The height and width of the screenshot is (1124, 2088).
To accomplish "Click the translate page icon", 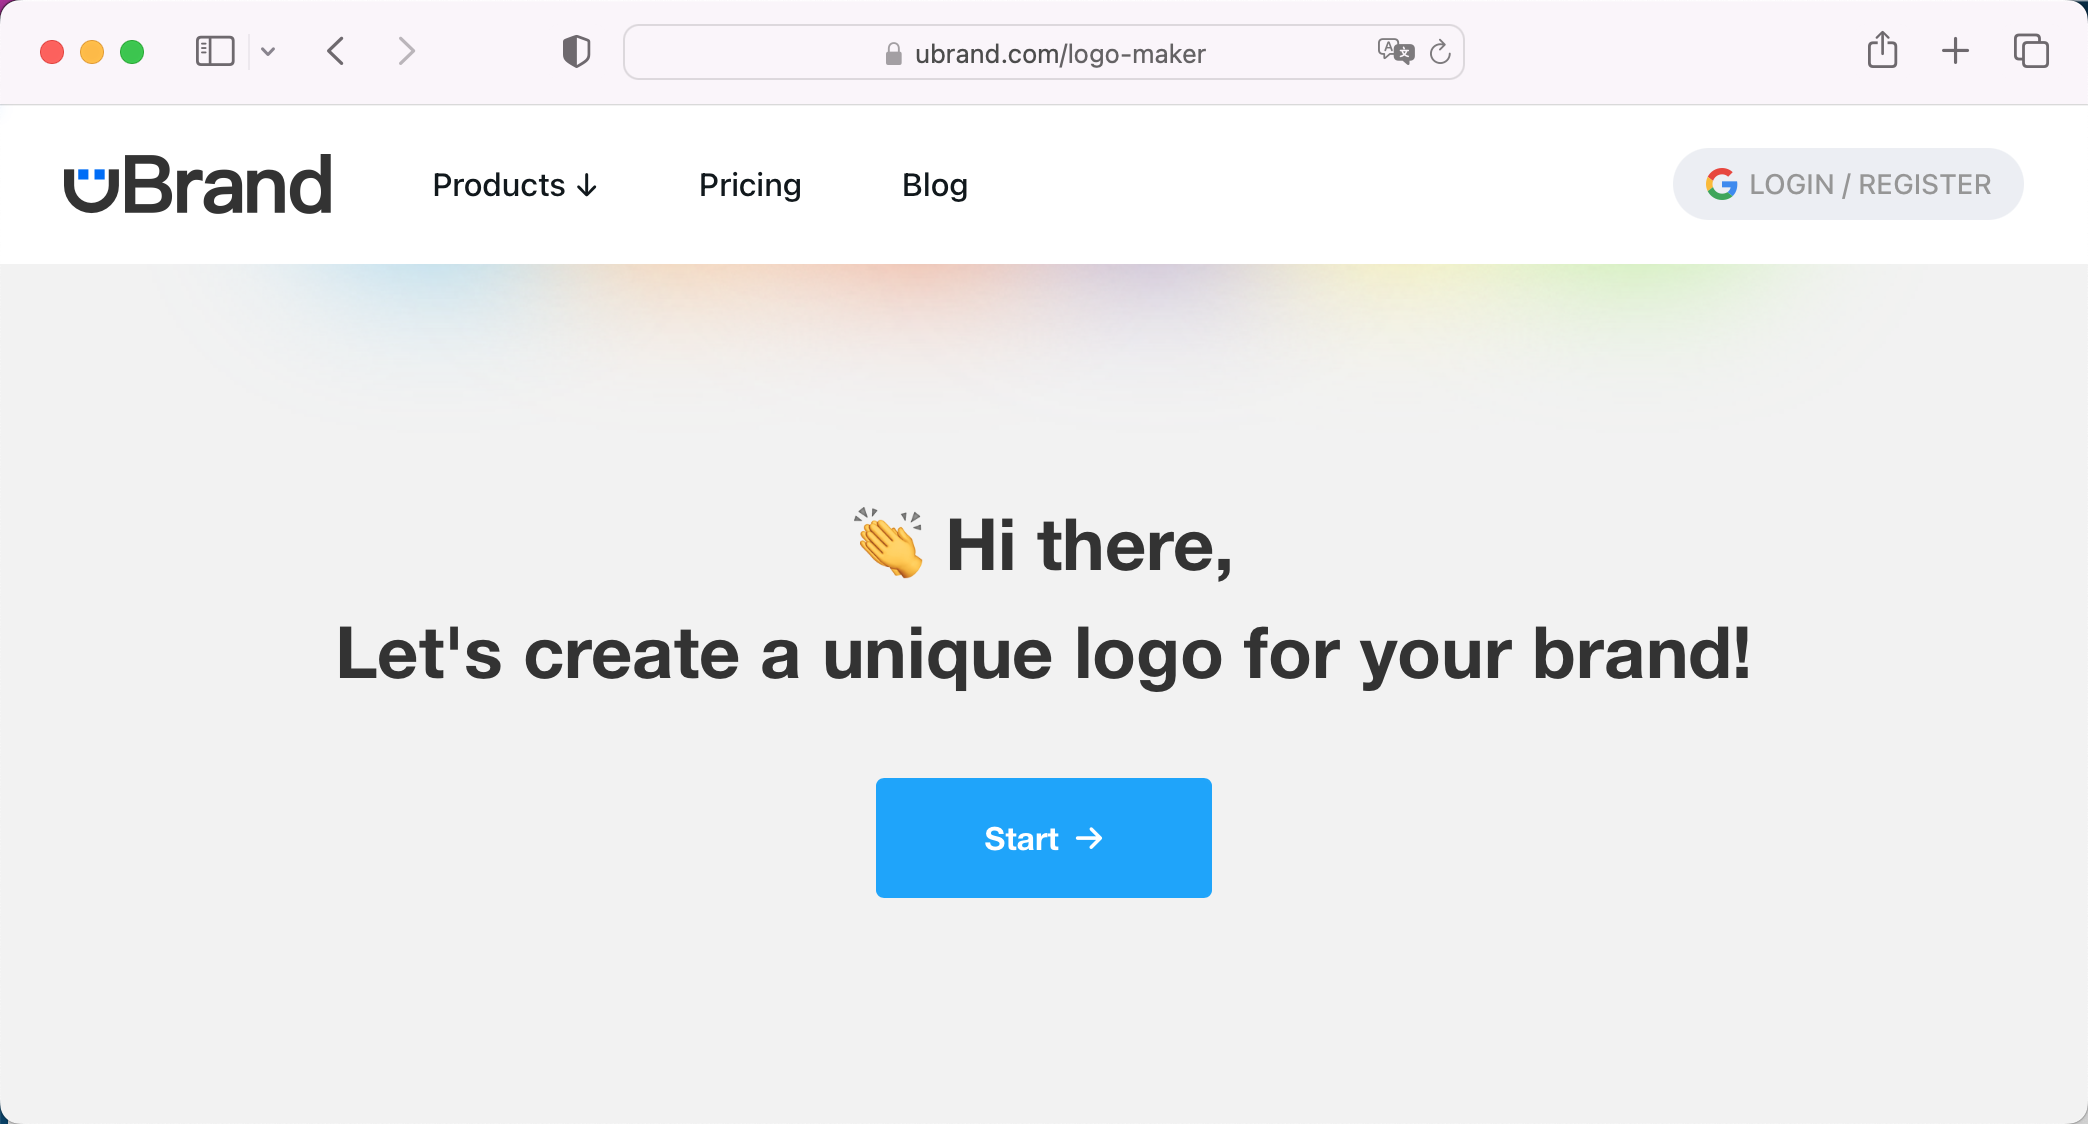I will pyautogui.click(x=1395, y=51).
